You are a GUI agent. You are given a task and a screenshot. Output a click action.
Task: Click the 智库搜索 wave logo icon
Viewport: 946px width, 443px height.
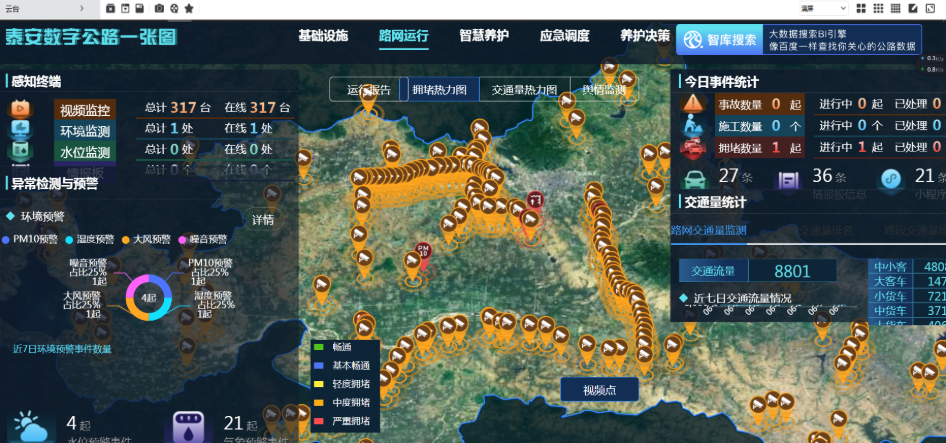pos(691,40)
